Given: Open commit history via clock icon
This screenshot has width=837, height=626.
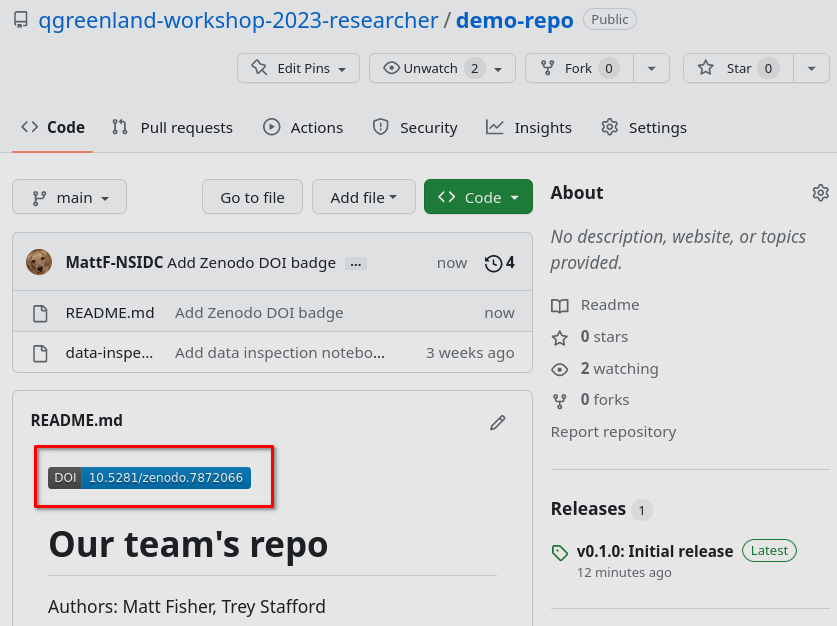Looking at the screenshot, I should pos(499,263).
